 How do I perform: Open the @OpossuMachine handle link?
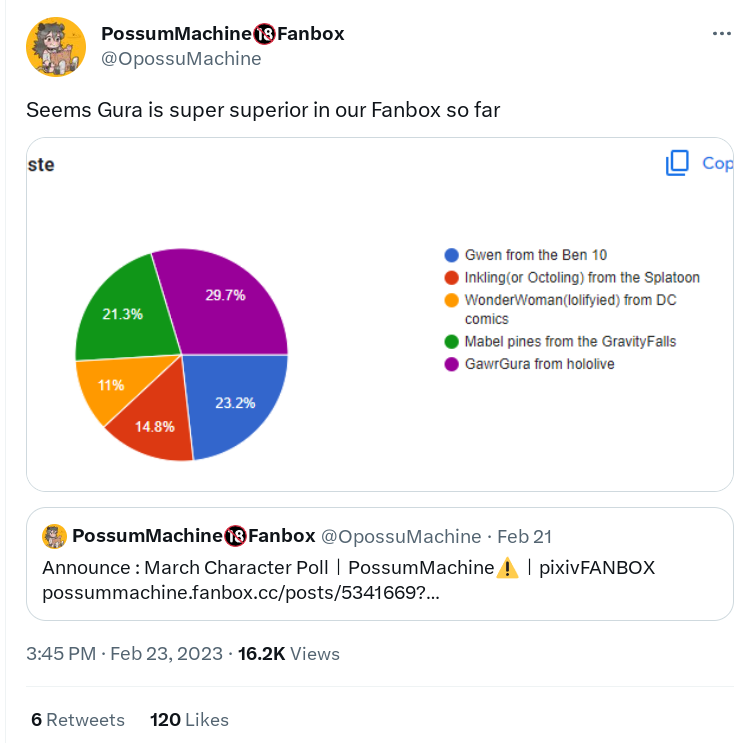[x=181, y=59]
